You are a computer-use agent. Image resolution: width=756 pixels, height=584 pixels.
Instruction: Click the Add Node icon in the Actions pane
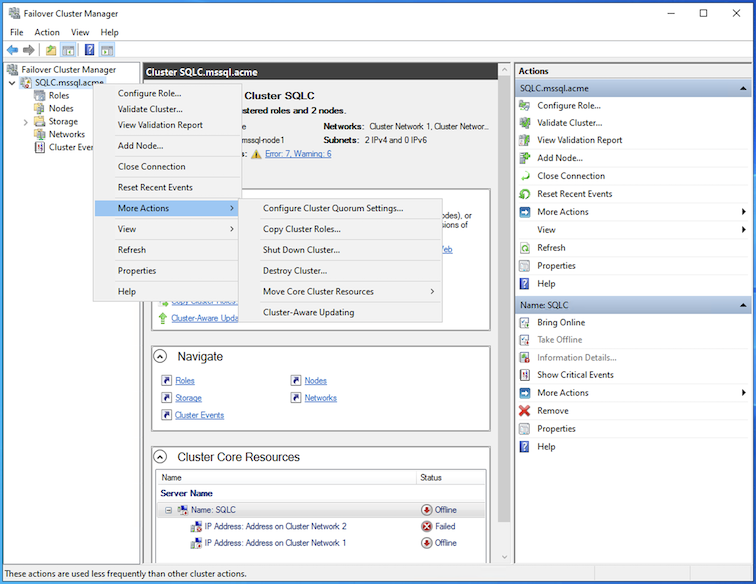(525, 158)
